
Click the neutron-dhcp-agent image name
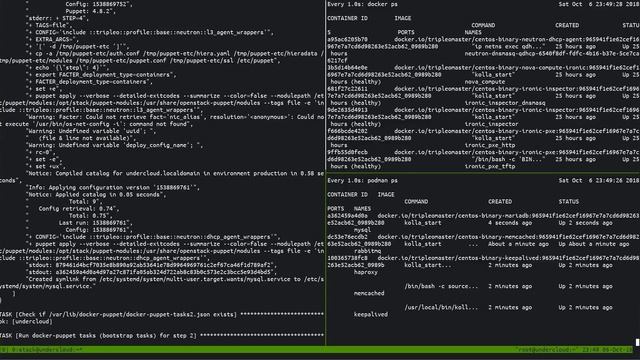click(517, 40)
